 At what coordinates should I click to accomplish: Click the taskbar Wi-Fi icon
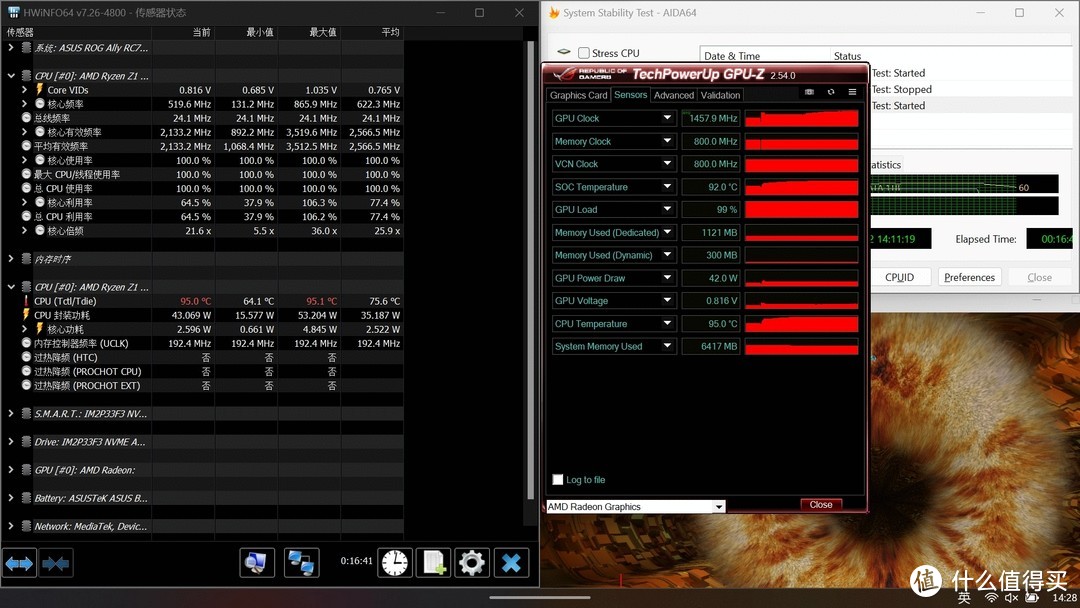click(991, 598)
